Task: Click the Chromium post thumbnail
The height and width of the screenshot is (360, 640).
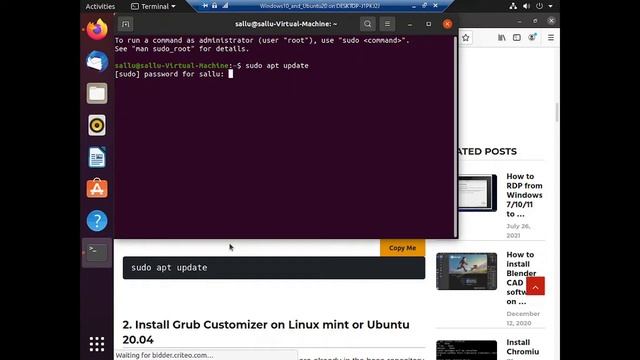Action: (467, 350)
